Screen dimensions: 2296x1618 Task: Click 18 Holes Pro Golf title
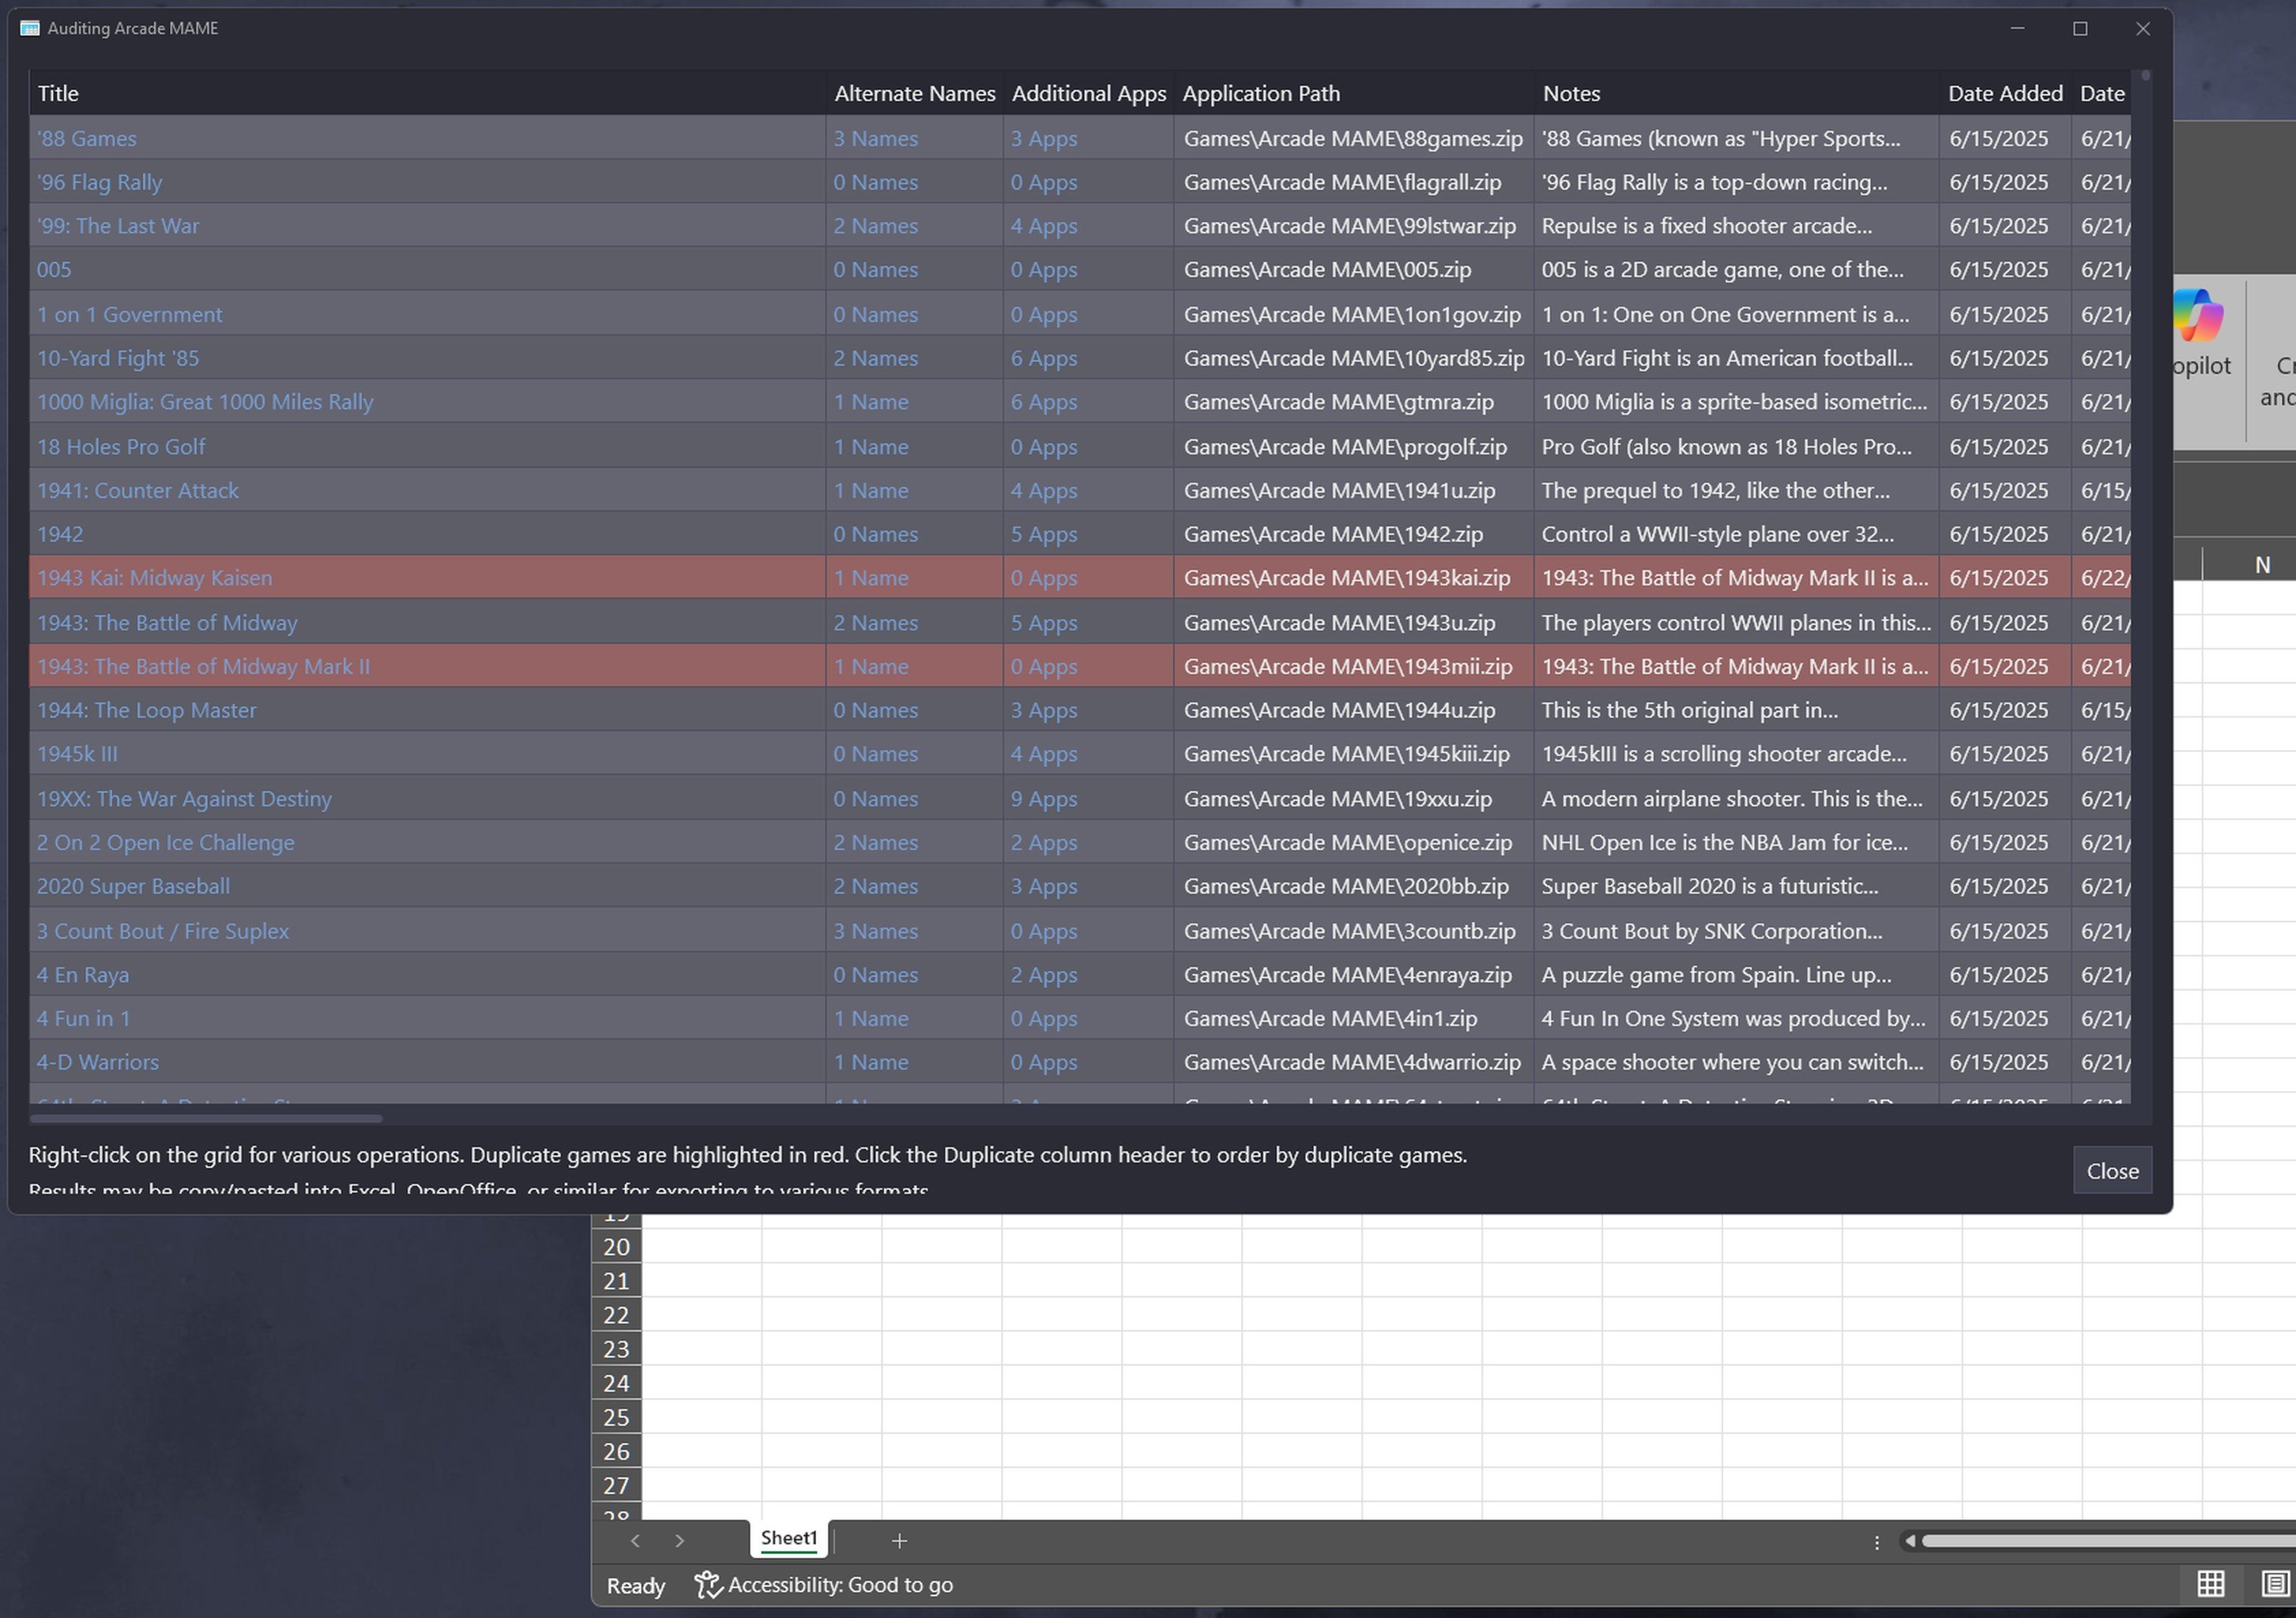[121, 447]
